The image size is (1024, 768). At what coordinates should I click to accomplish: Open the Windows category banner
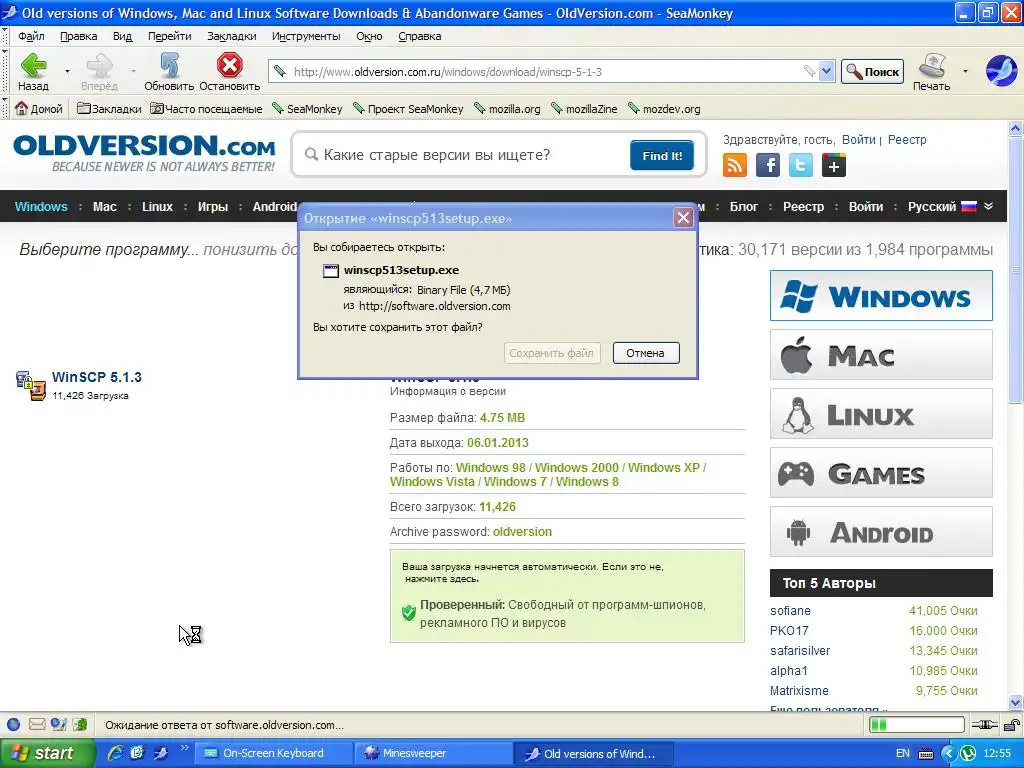tap(881, 296)
